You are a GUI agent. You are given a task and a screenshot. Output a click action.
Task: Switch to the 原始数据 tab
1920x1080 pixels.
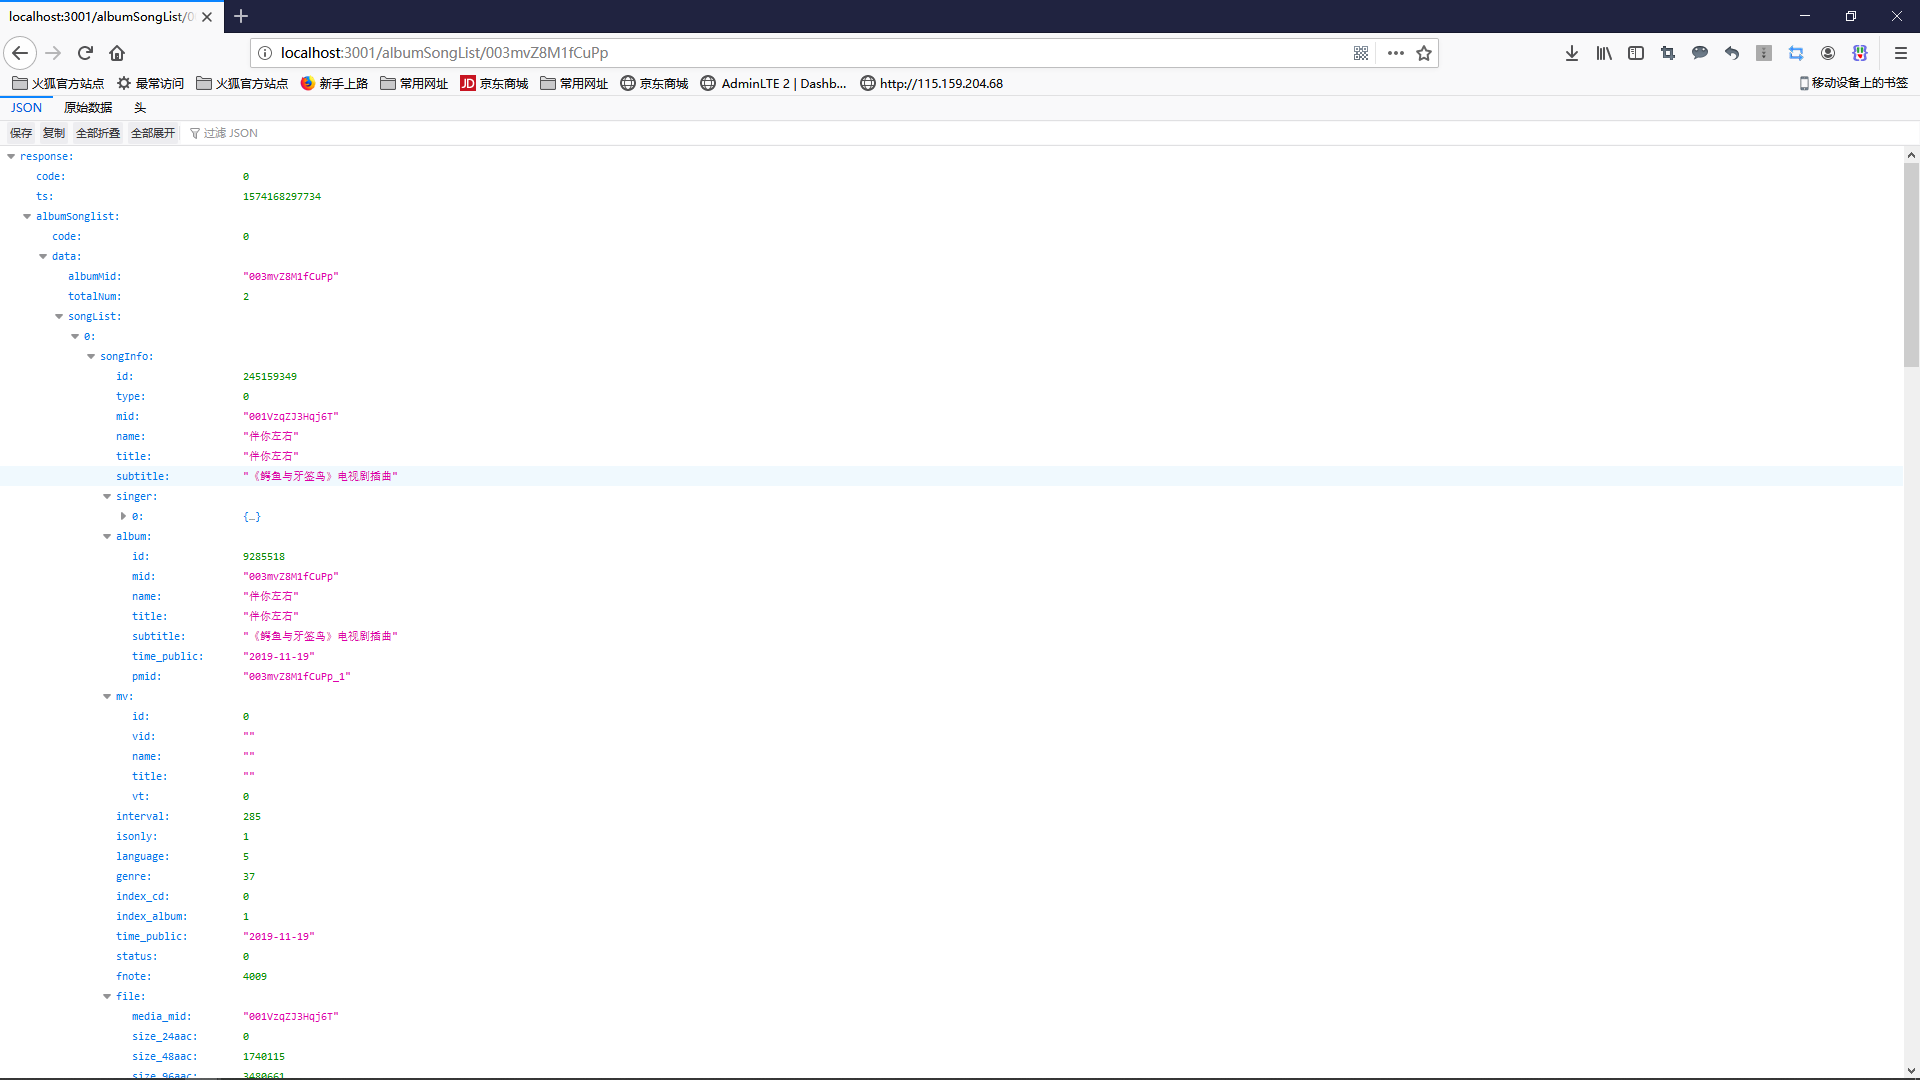[88, 108]
